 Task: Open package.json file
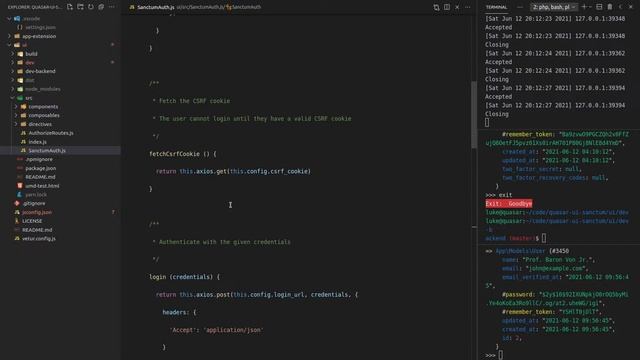pyautogui.click(x=41, y=168)
